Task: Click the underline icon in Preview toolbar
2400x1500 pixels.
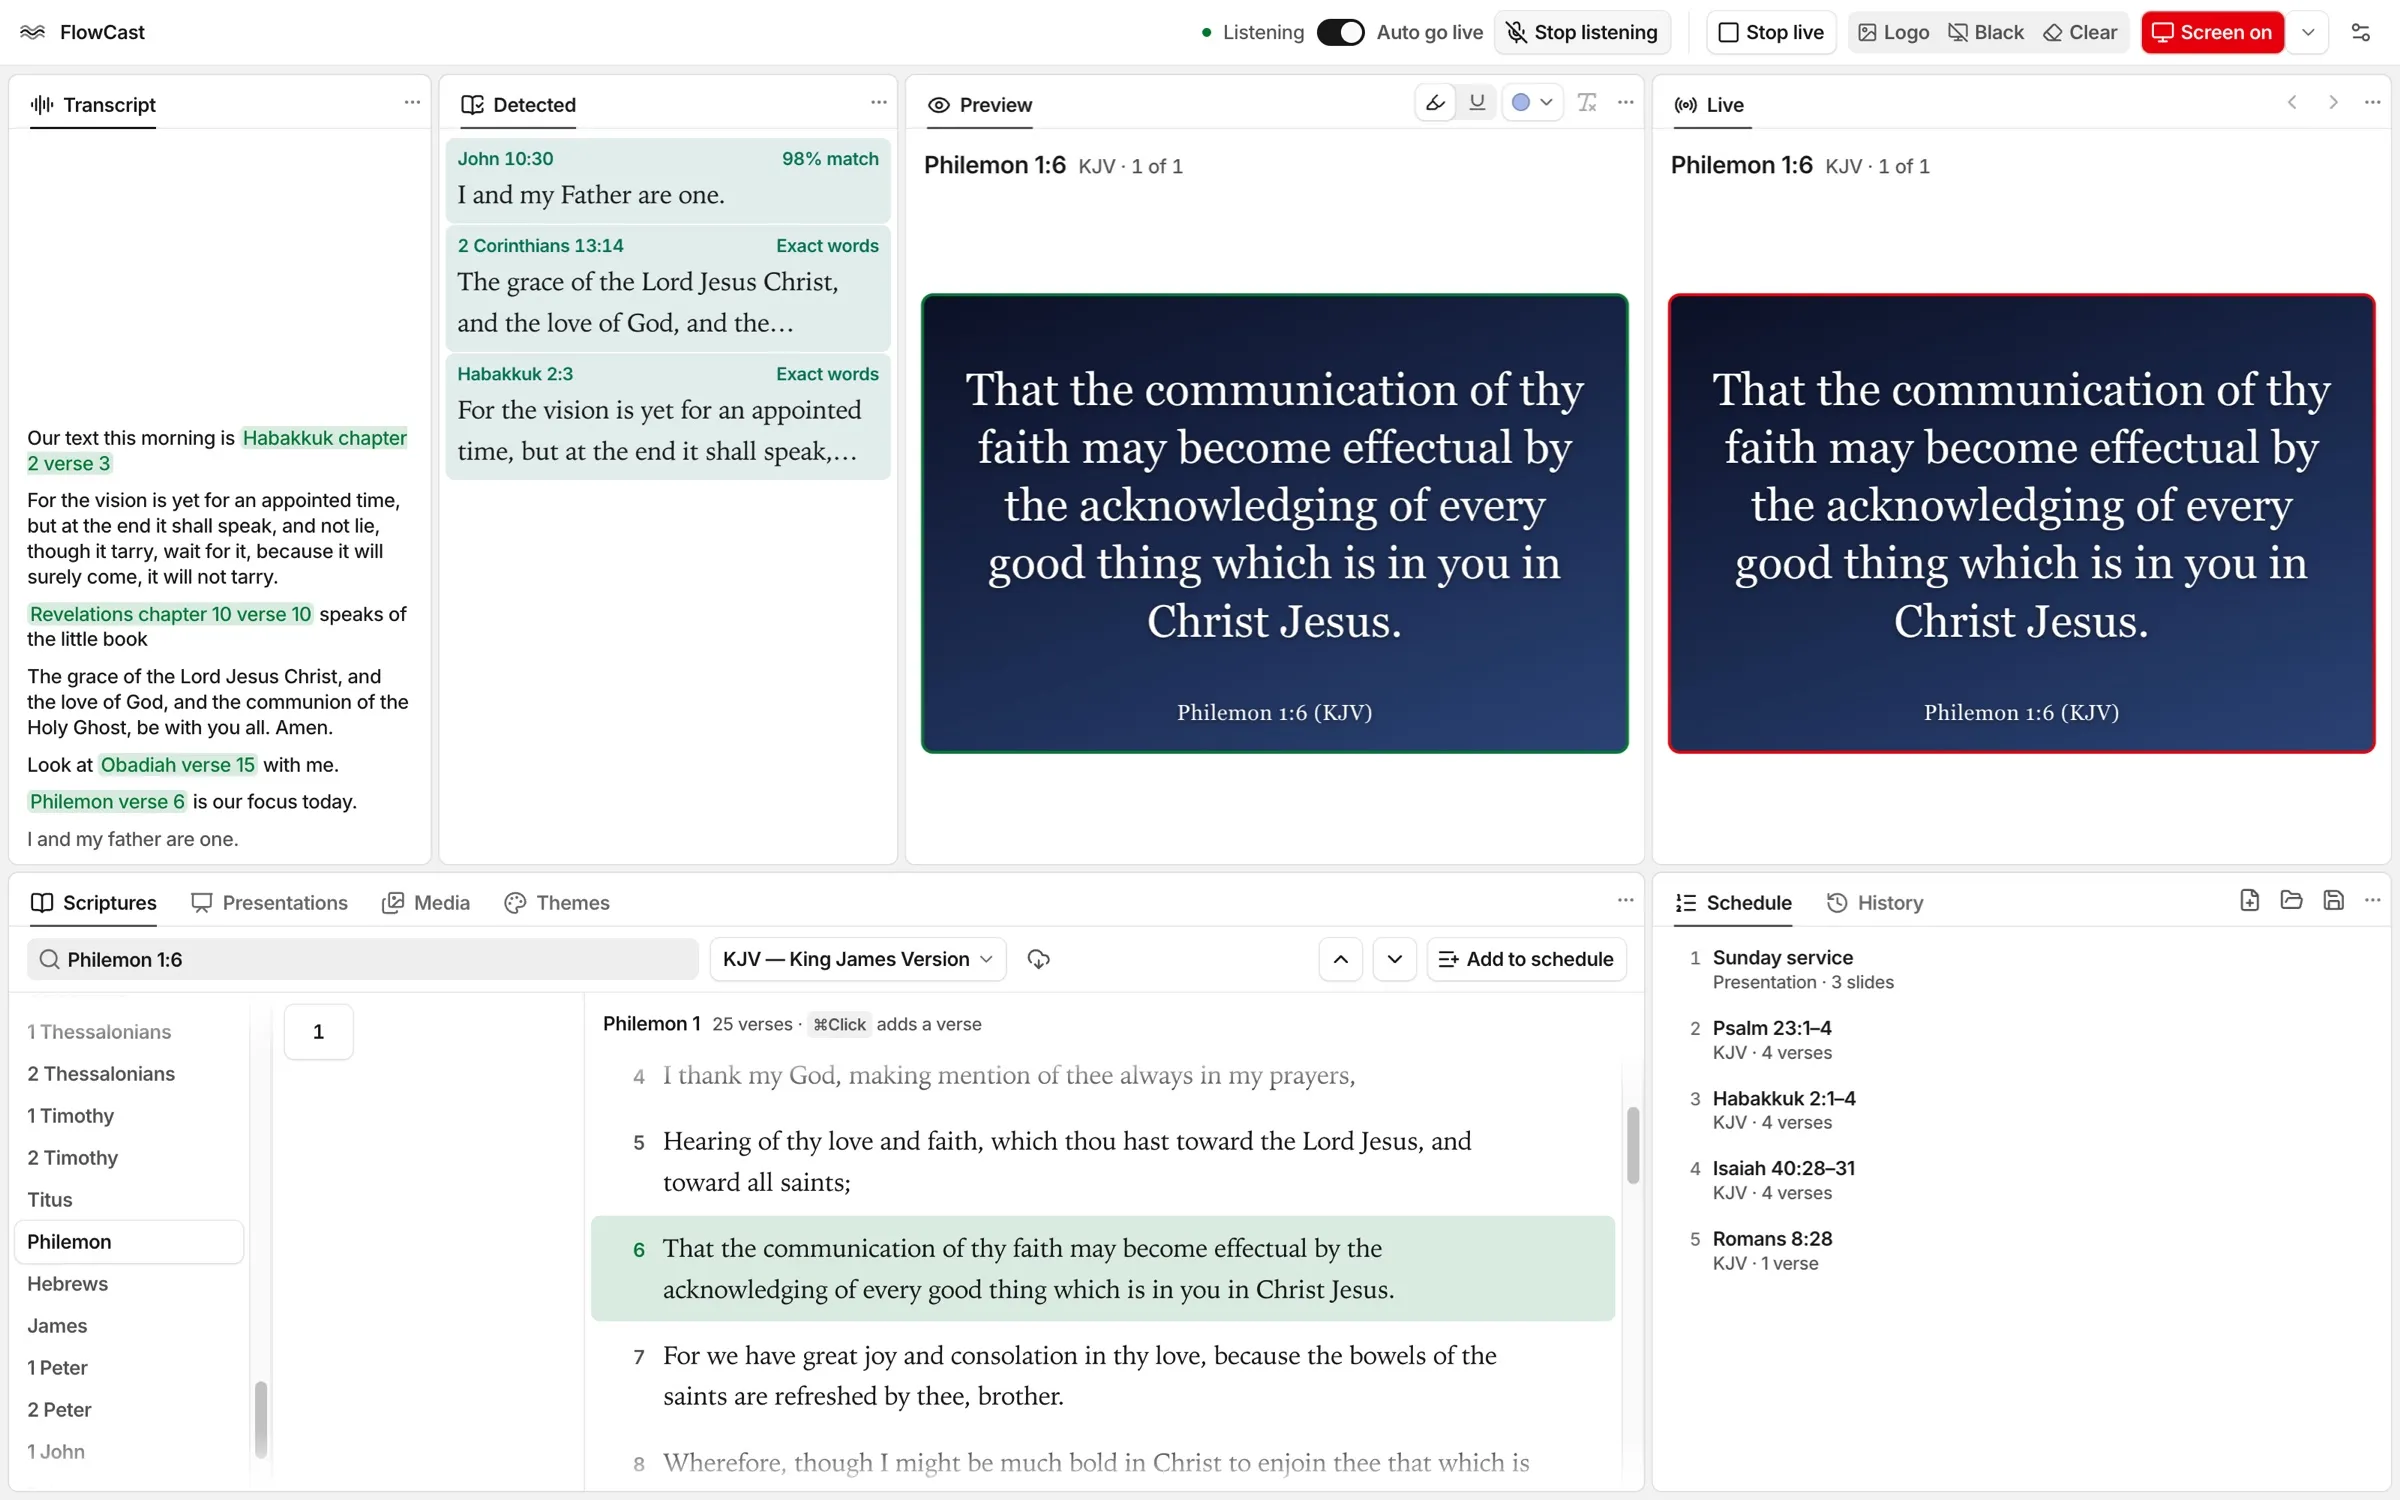Action: pyautogui.click(x=1477, y=103)
